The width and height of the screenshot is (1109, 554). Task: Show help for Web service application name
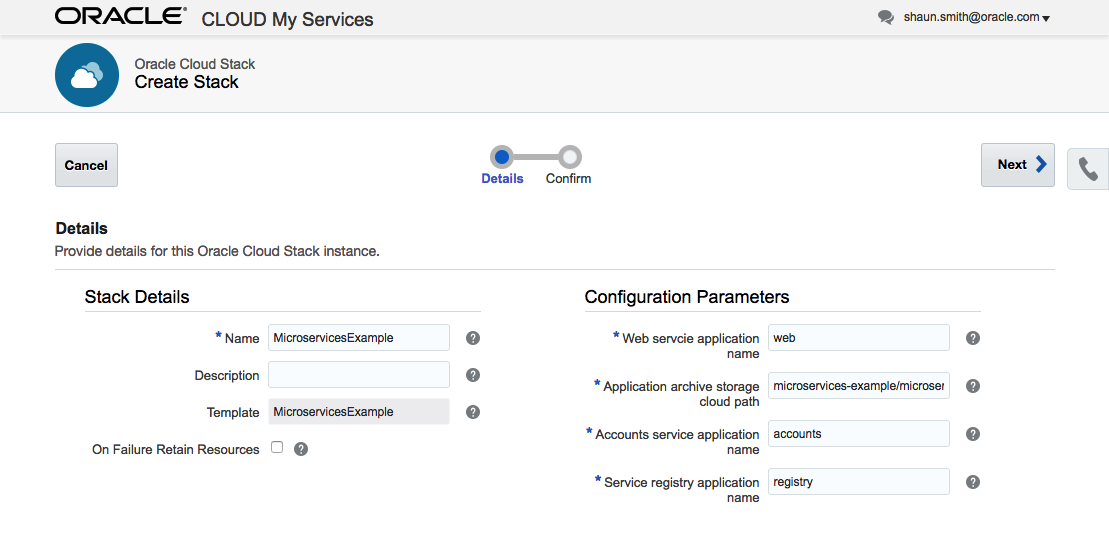coord(973,338)
